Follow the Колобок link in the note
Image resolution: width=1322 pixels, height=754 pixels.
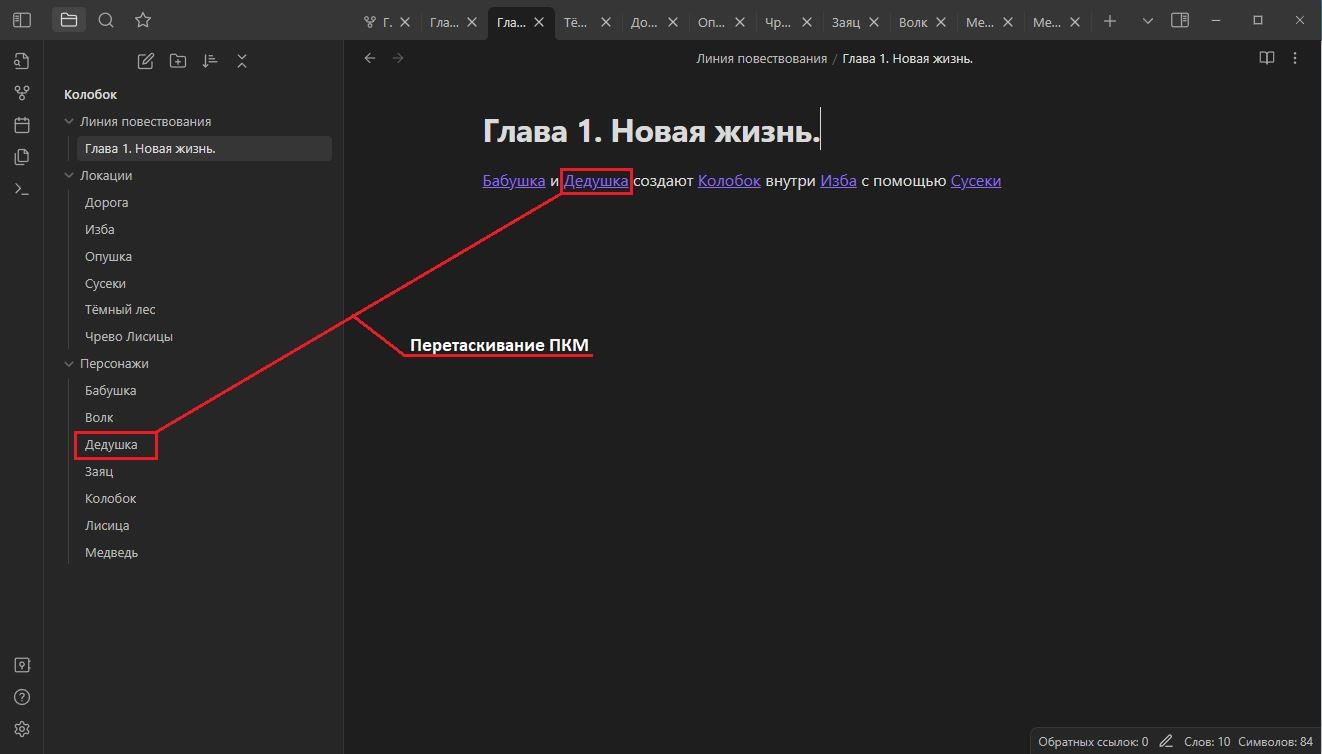click(729, 181)
